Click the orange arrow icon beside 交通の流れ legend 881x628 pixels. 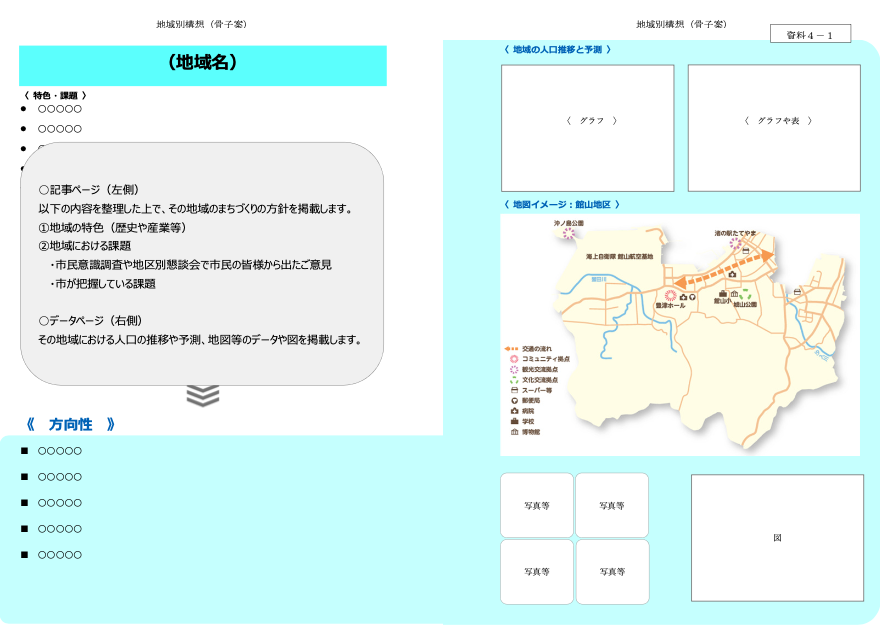(511, 349)
